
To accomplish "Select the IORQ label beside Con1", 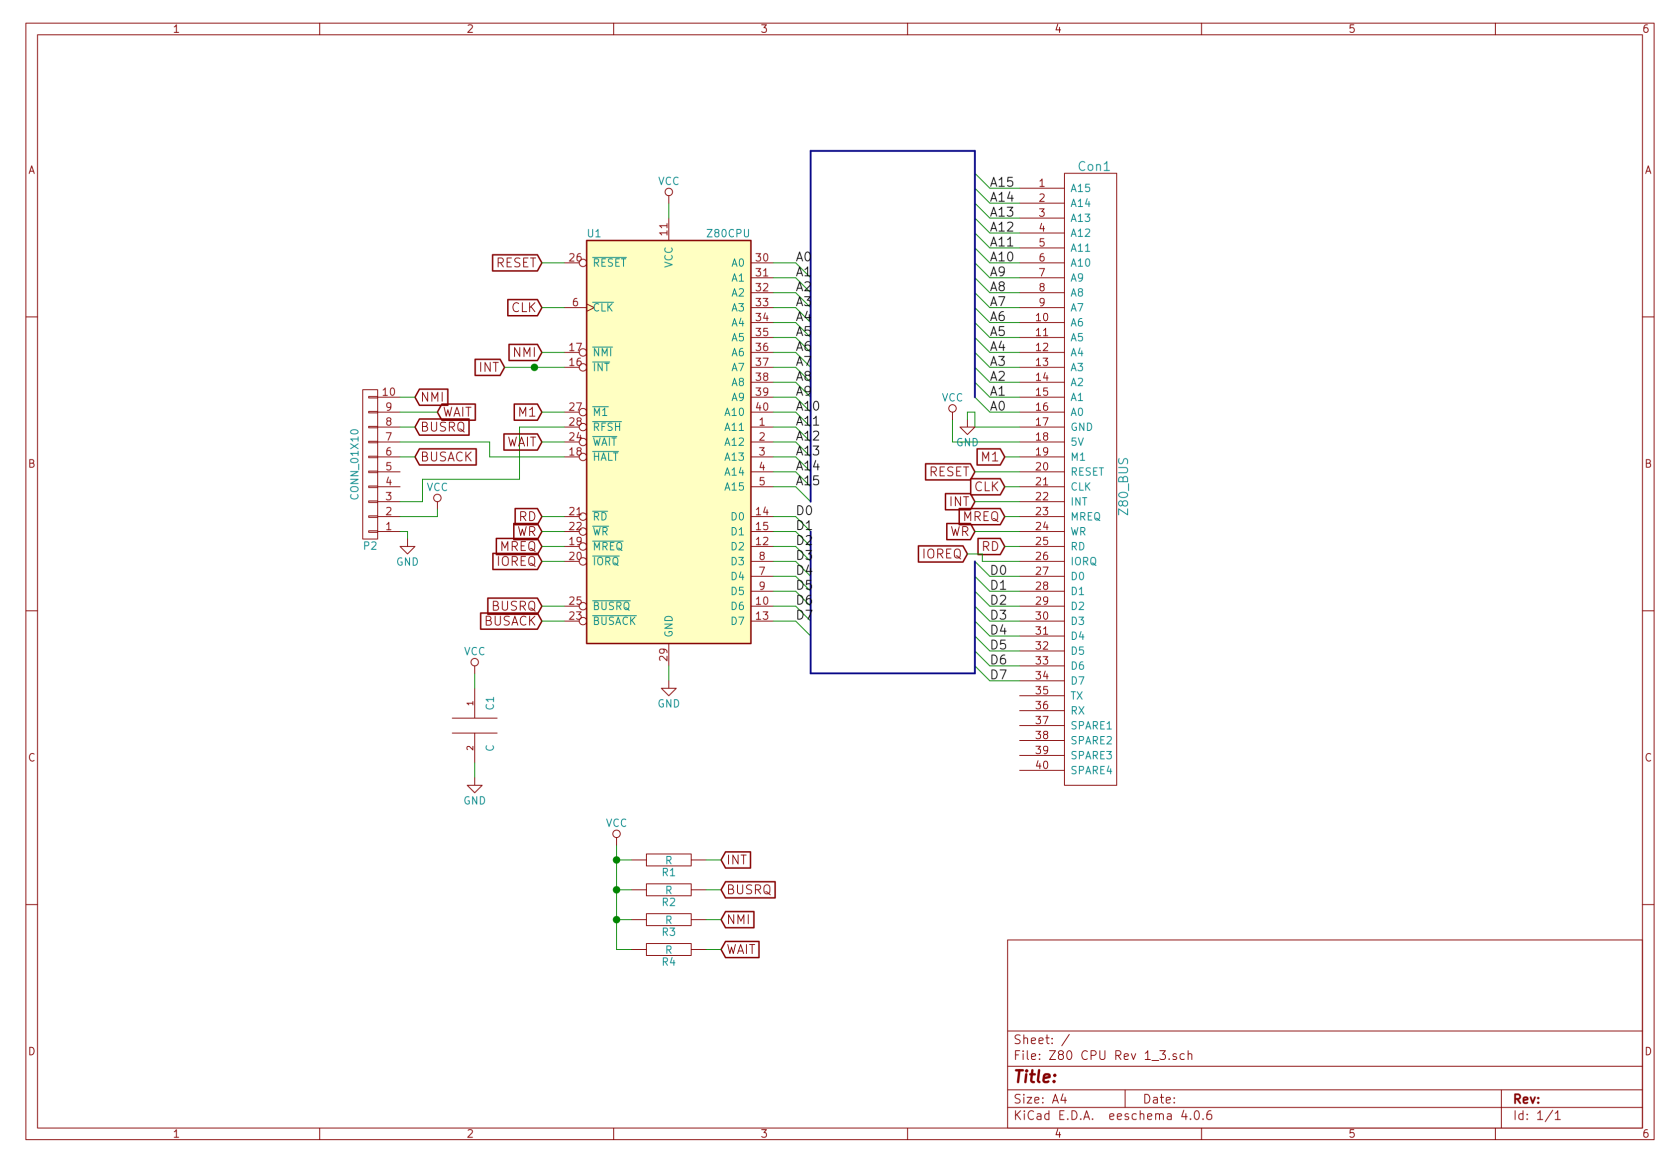I will pos(941,553).
